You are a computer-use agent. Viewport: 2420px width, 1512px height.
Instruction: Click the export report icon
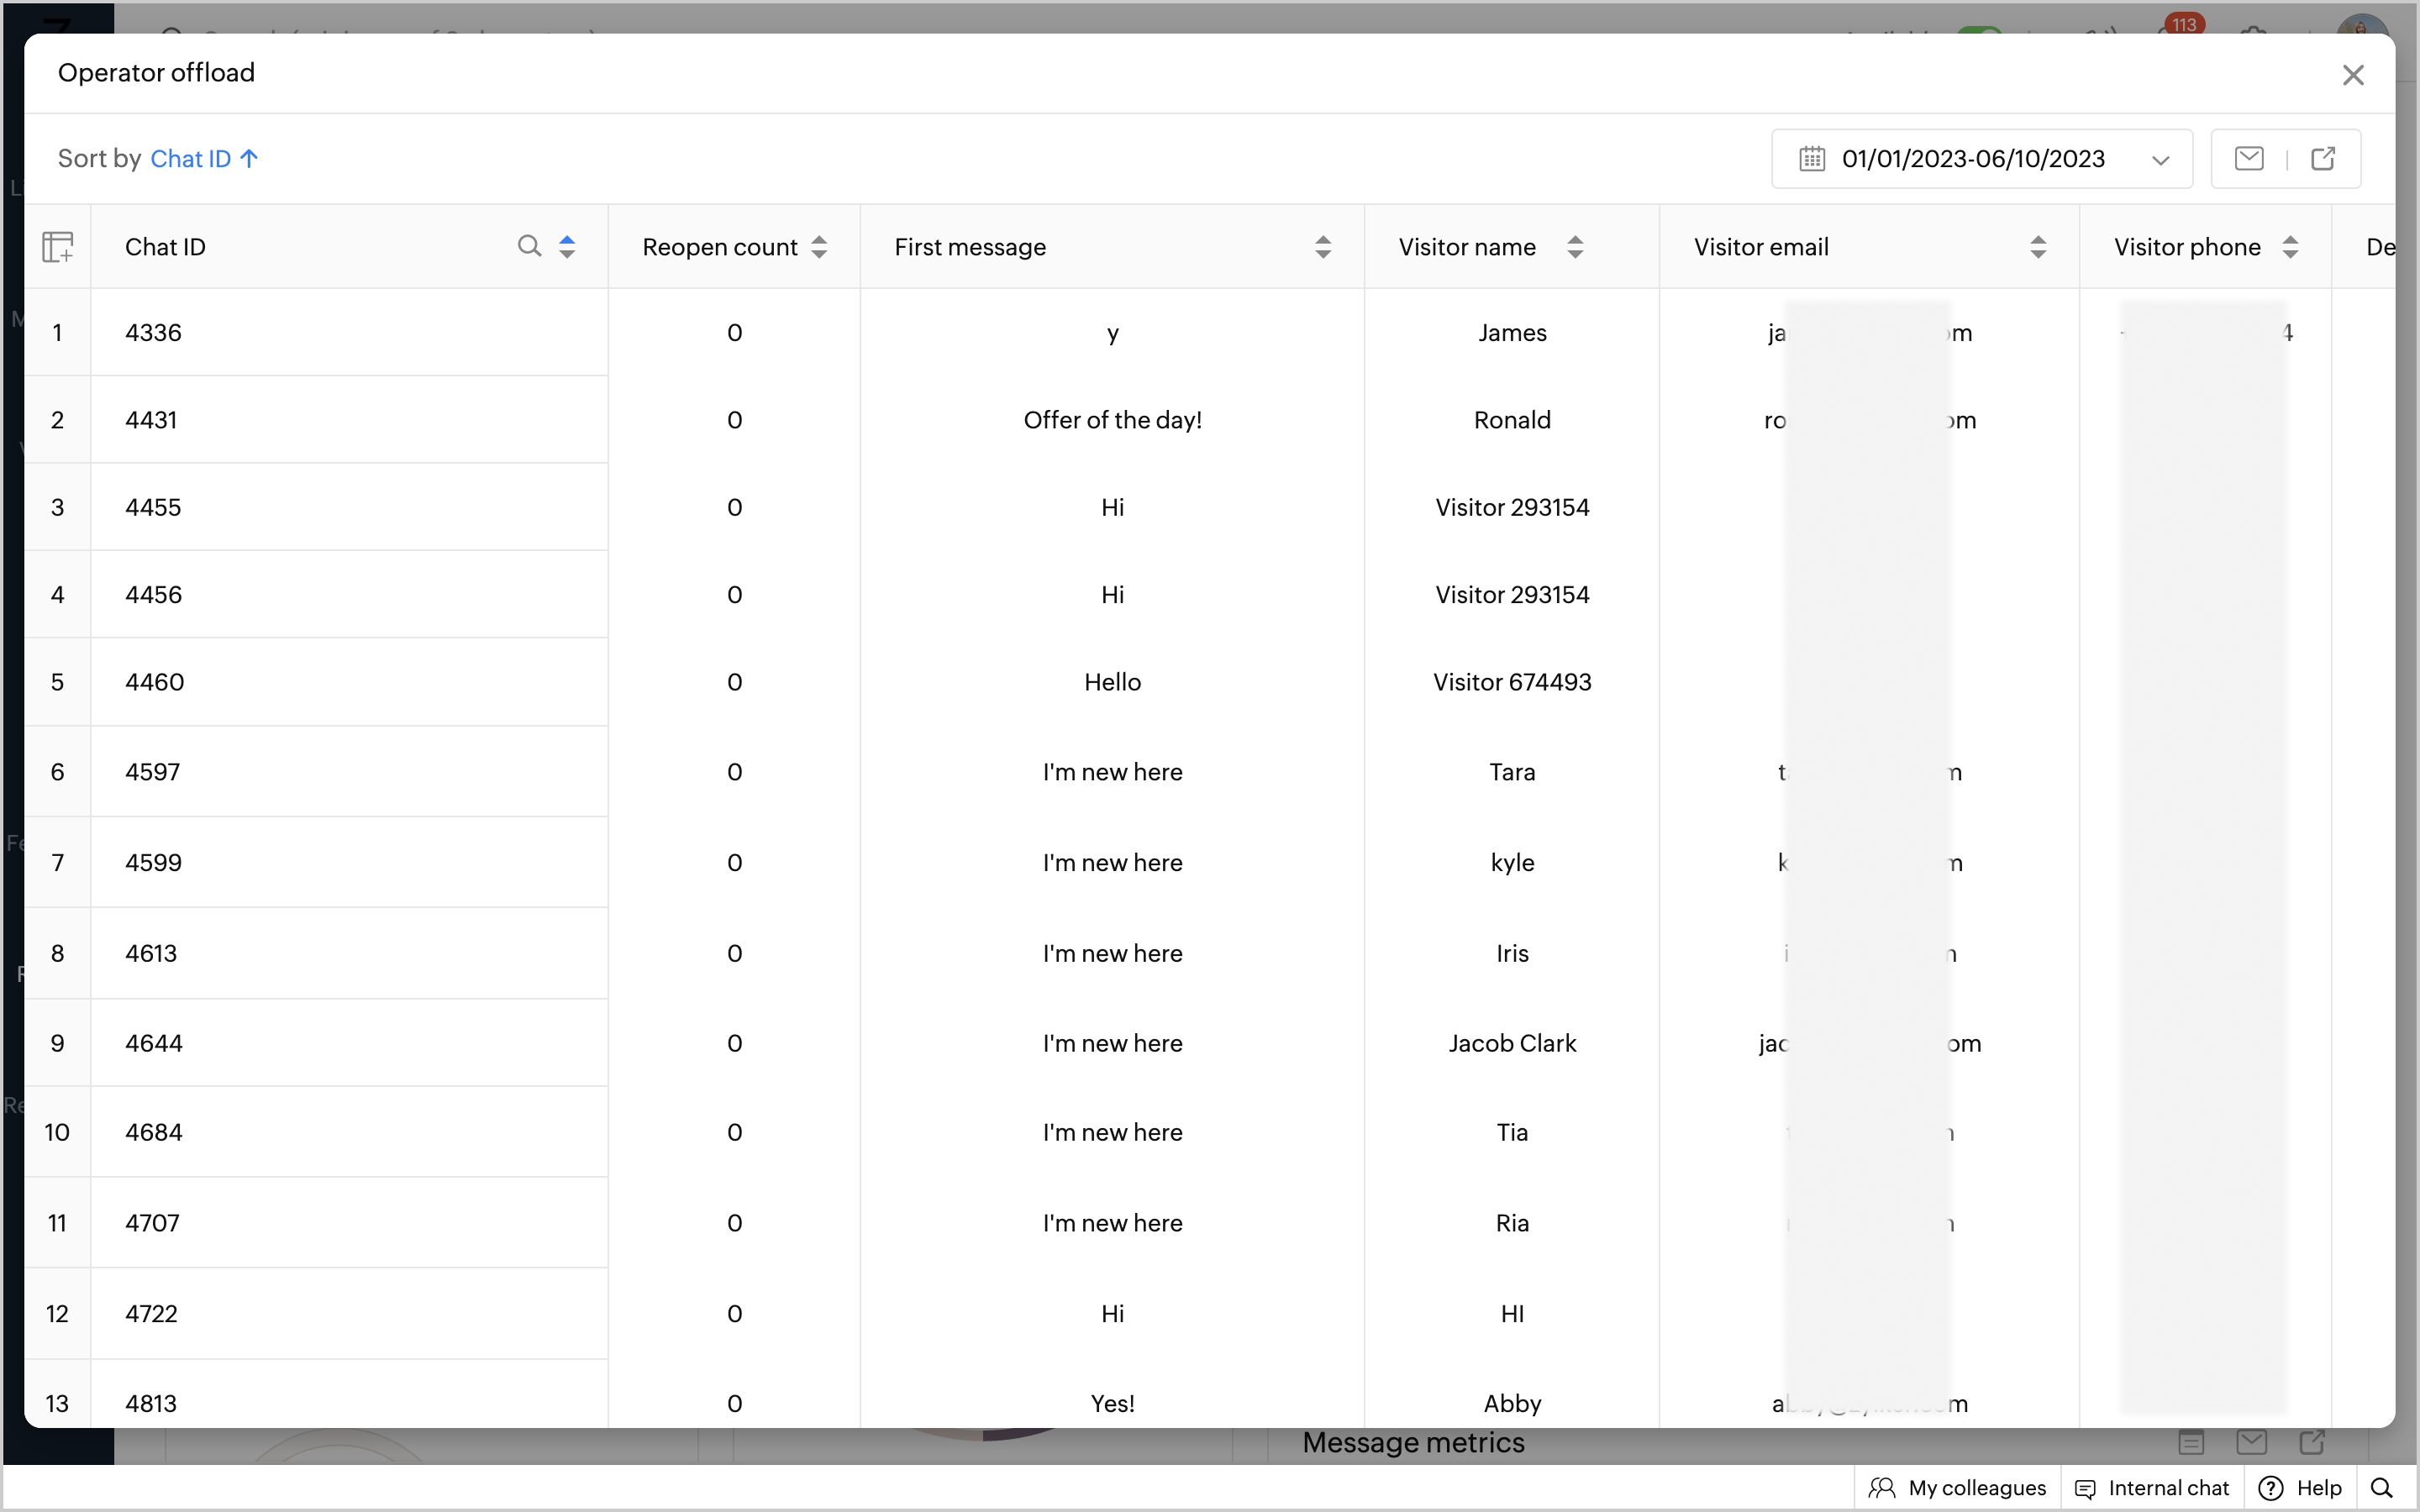(2323, 158)
